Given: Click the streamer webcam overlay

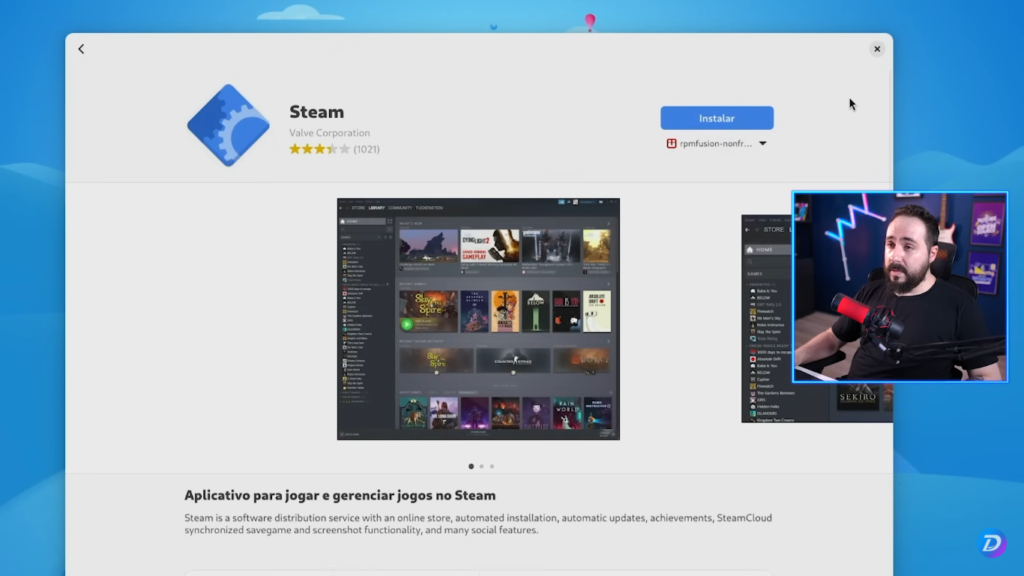Looking at the screenshot, I should click(x=900, y=287).
